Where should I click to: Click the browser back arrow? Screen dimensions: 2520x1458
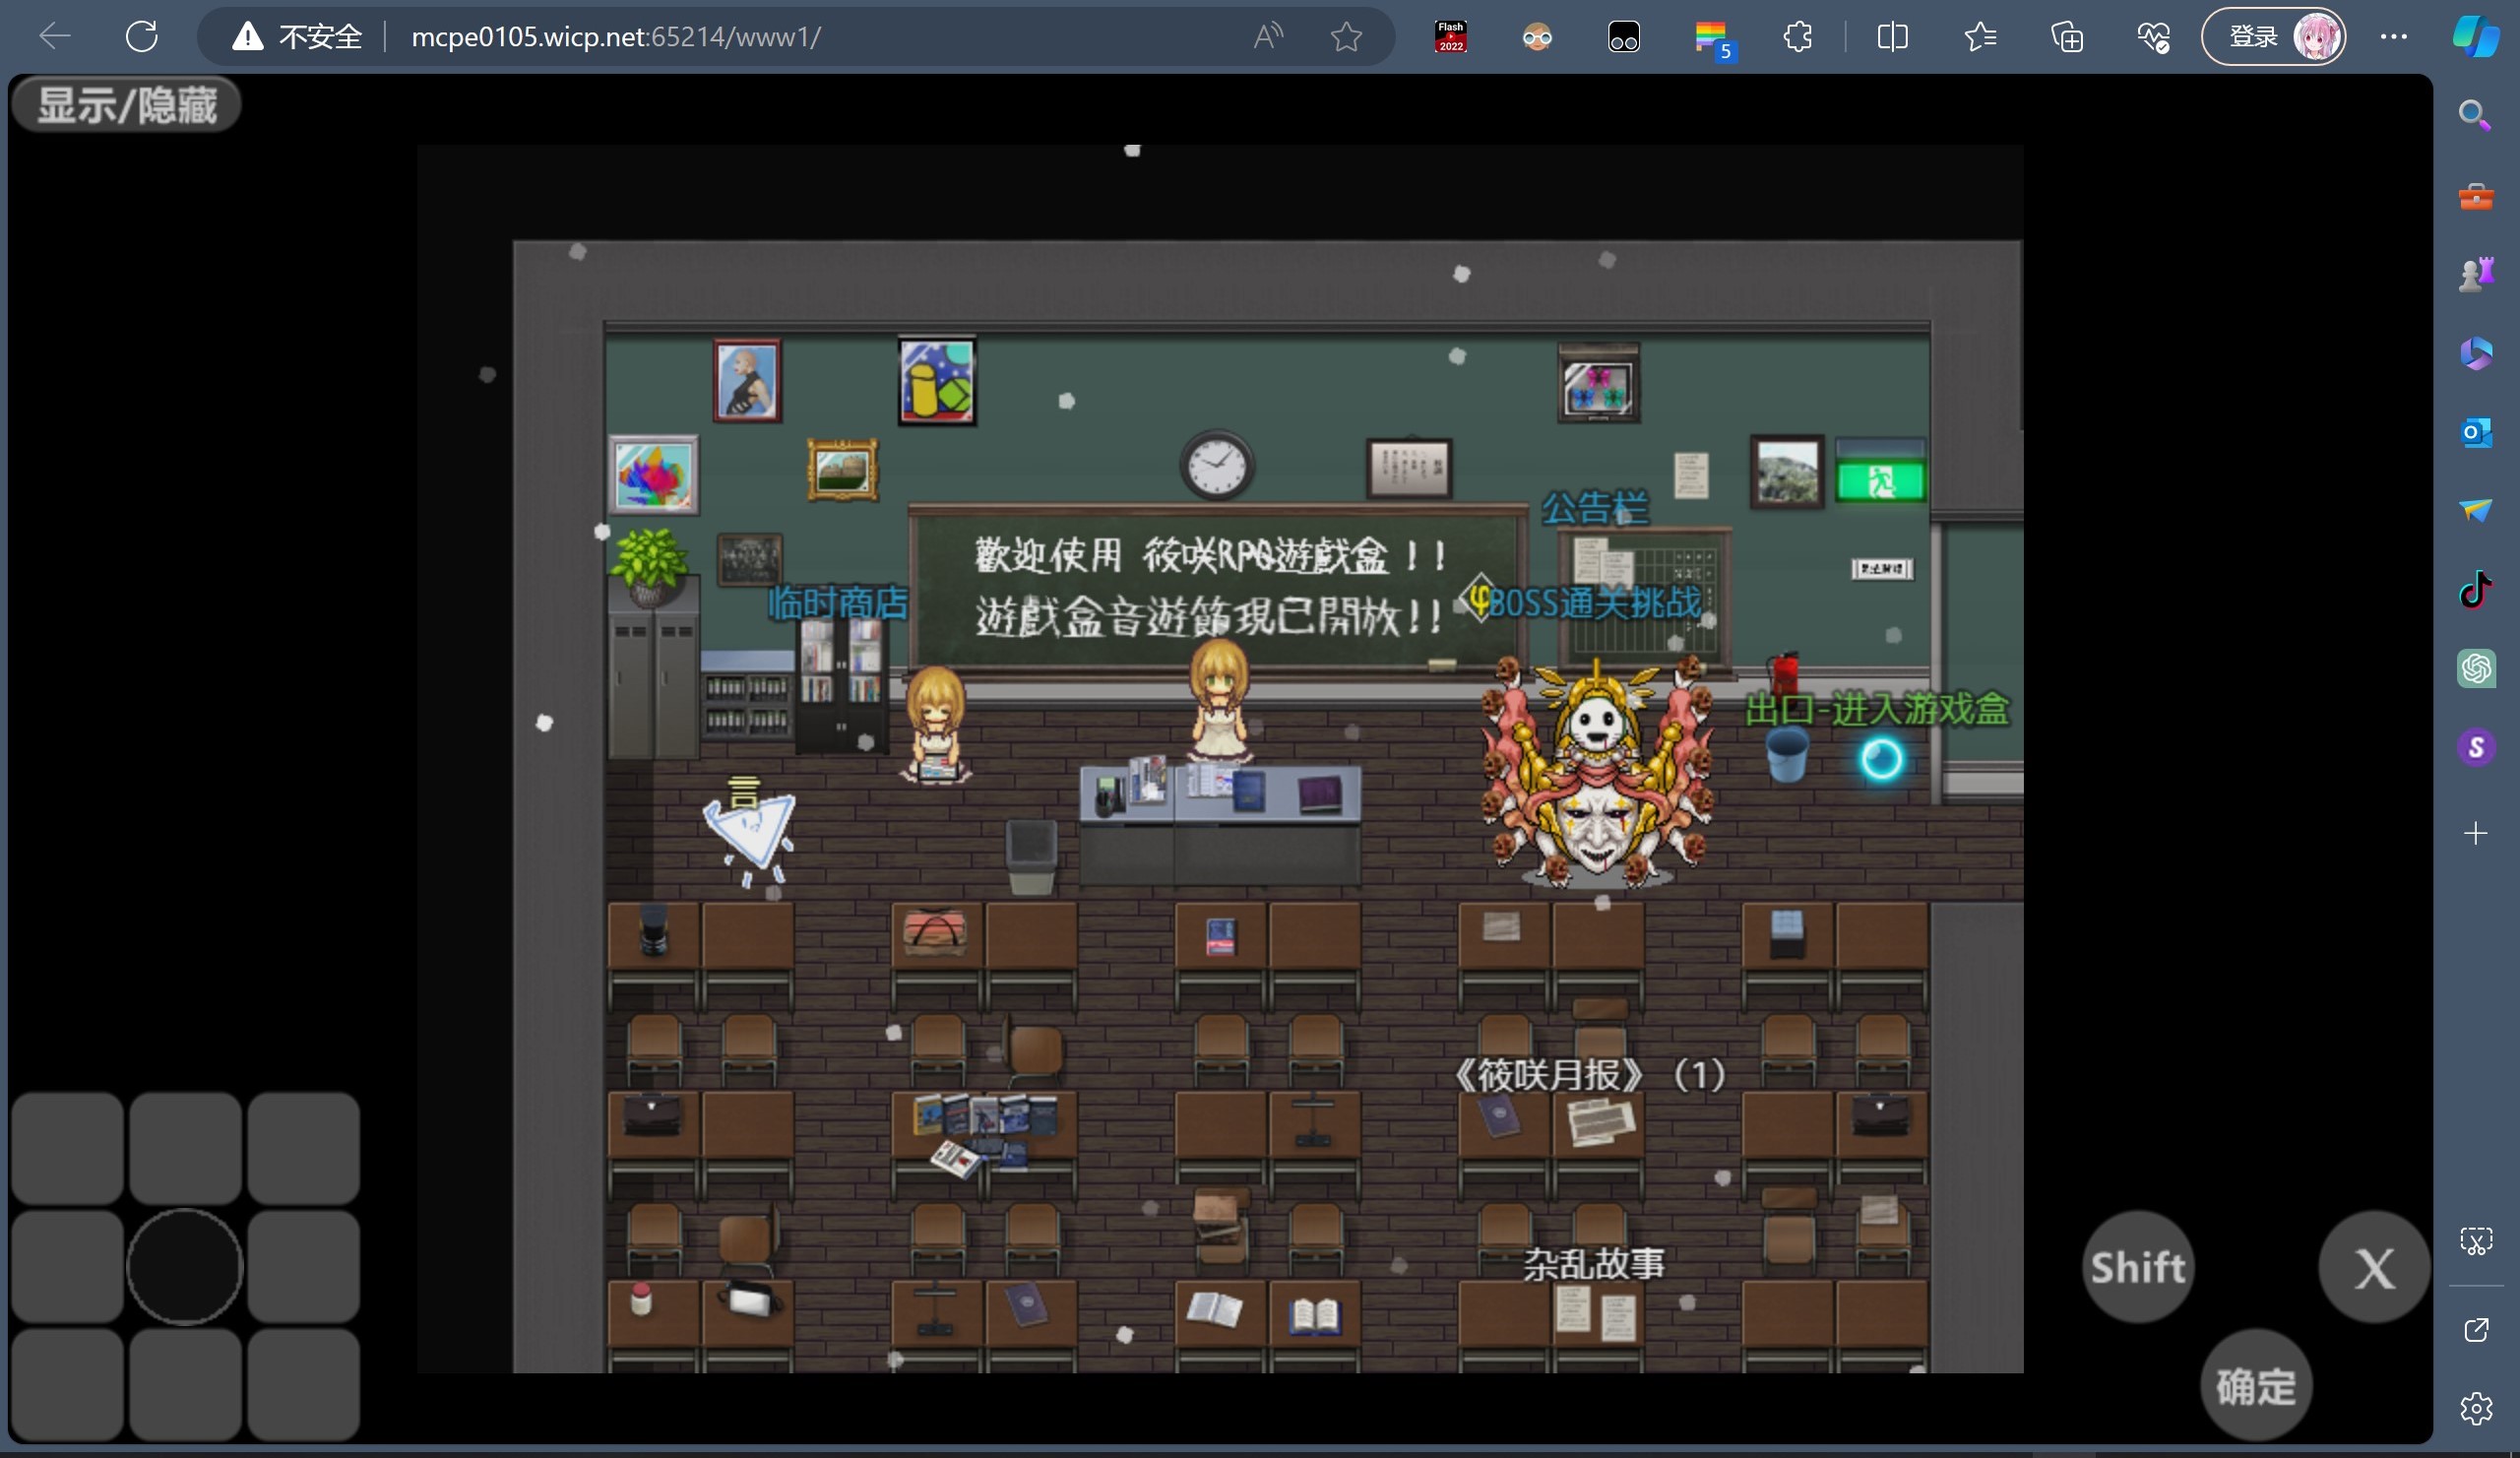click(x=55, y=37)
